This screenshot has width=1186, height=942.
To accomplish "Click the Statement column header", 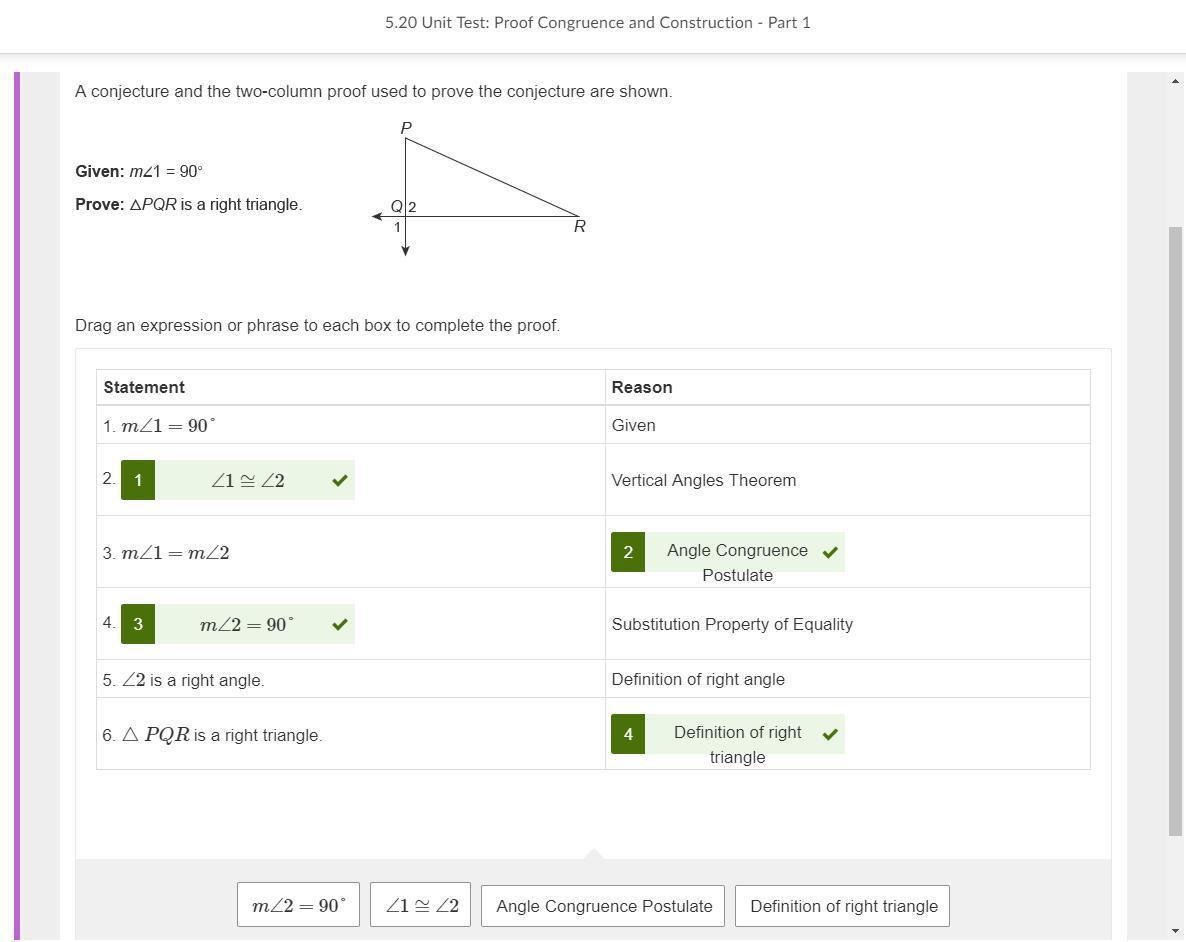I will point(144,387).
